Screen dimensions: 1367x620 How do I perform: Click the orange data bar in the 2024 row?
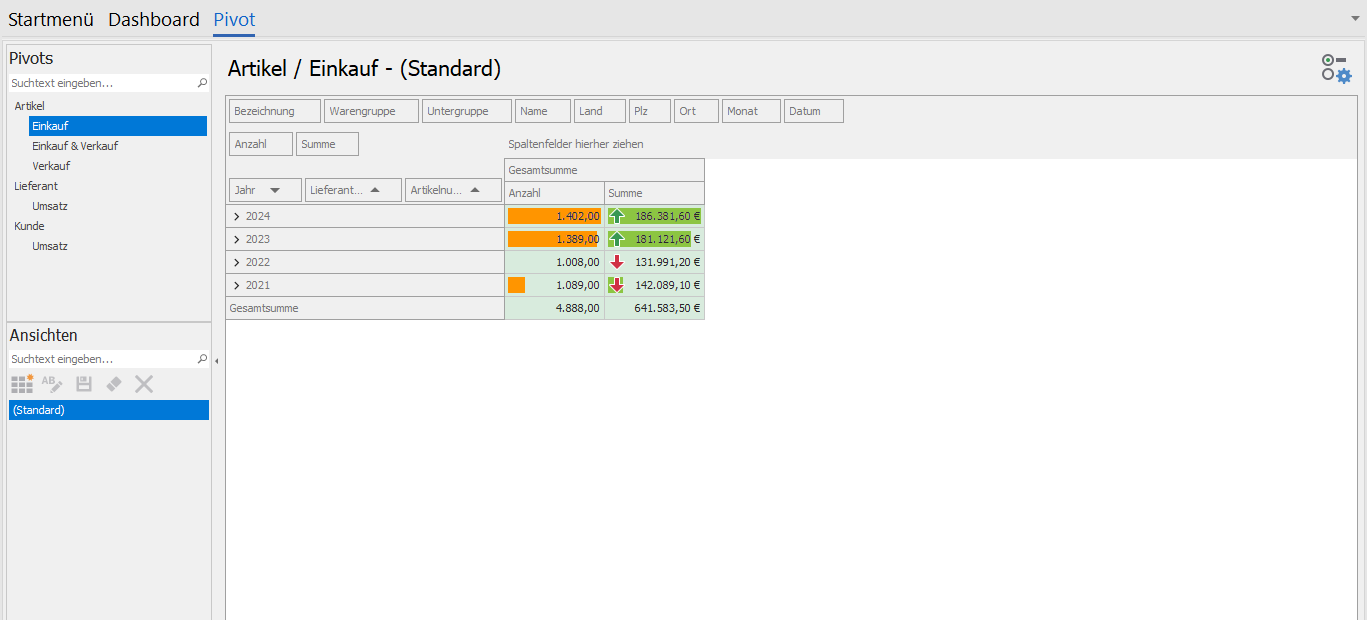[554, 216]
